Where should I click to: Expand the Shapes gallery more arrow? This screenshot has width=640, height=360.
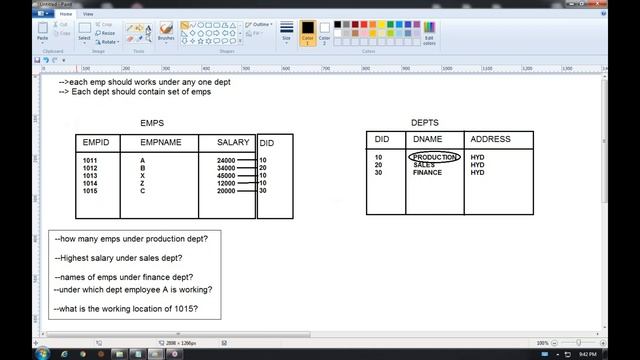(x=240, y=41)
